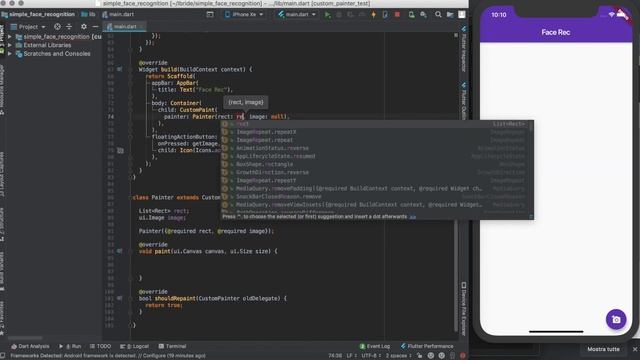Select the GrowthDirection.reverse suggestion
This screenshot has height=360, width=640.
pyautogui.click(x=376, y=172)
